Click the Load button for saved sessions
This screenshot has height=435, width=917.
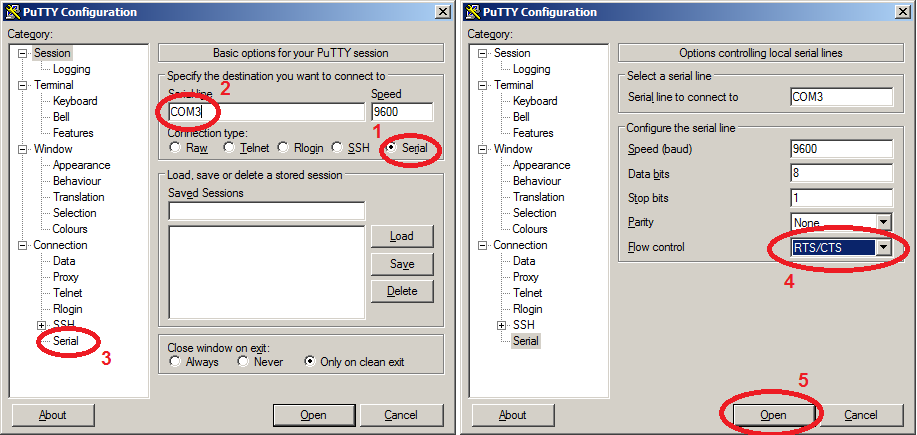click(402, 236)
